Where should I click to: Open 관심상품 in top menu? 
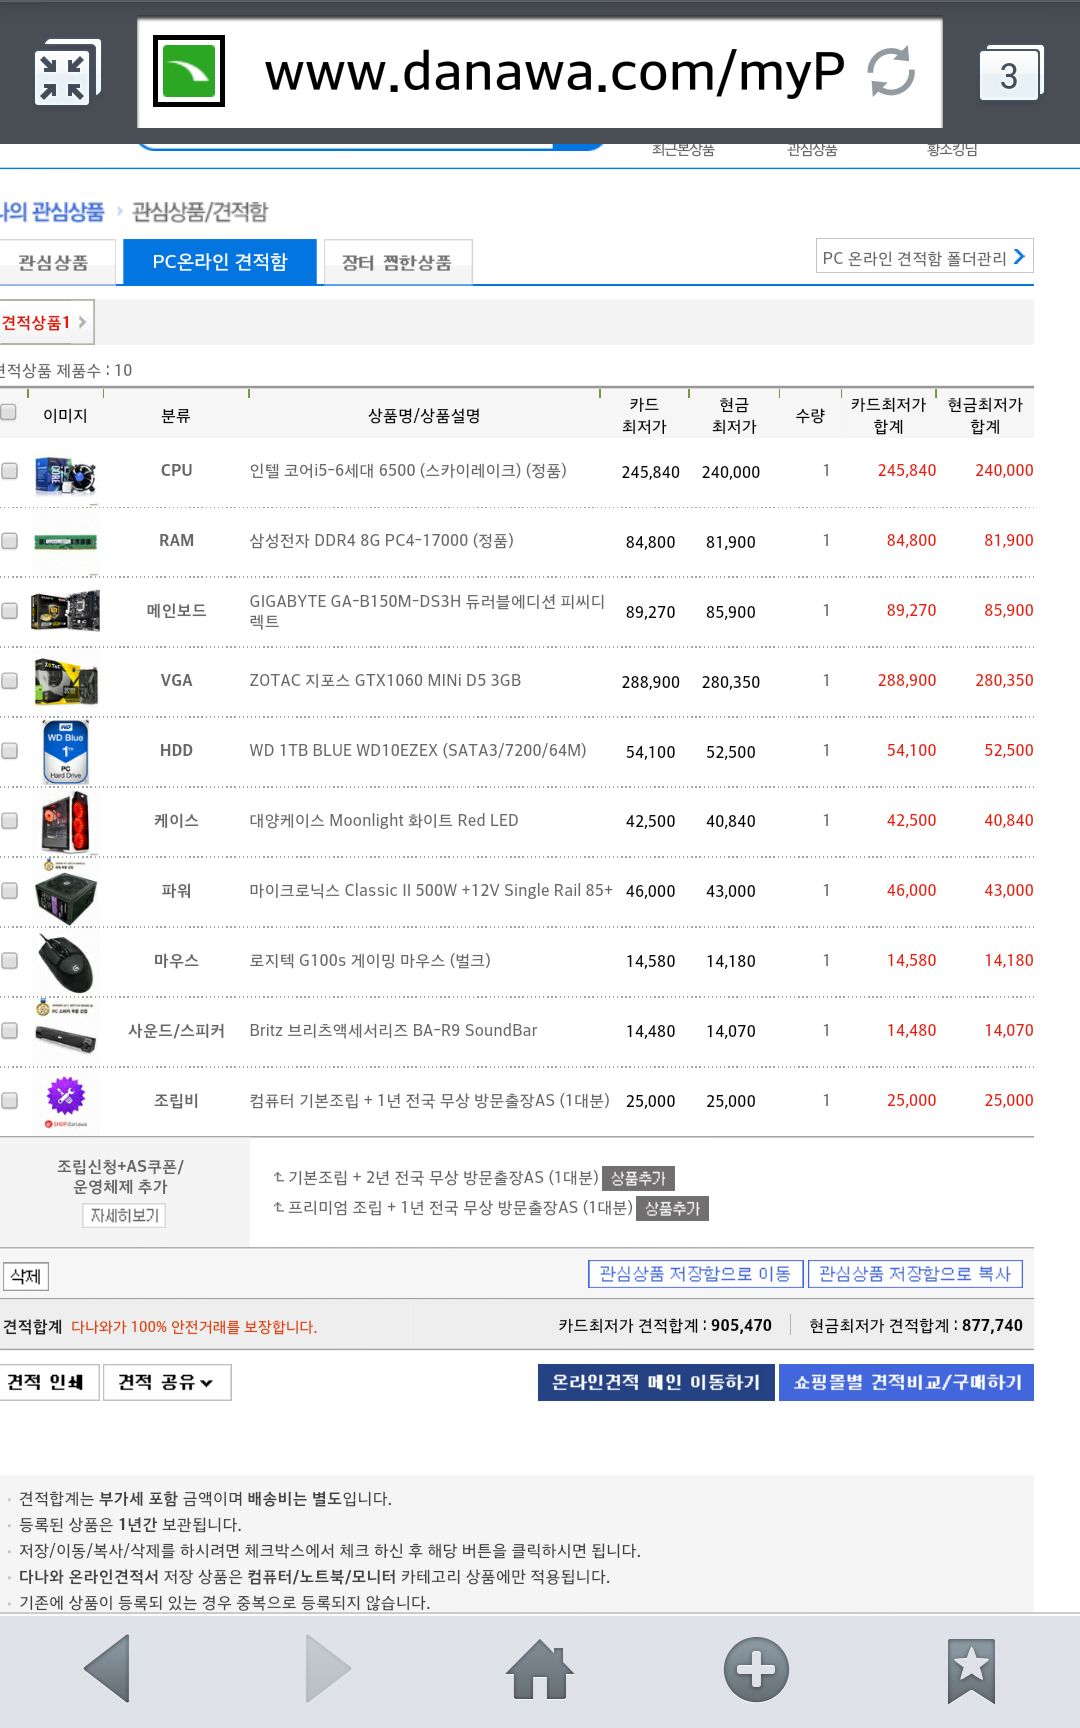pos(812,150)
